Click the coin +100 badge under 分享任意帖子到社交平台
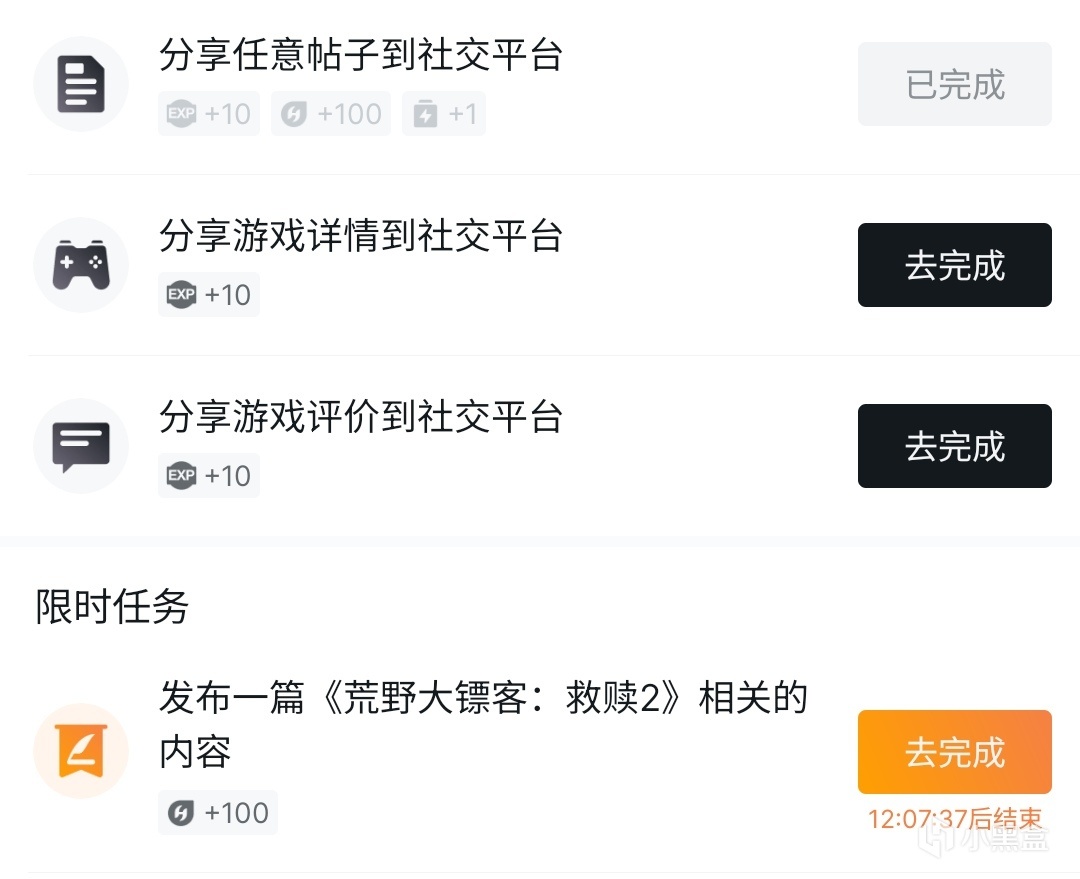 (x=331, y=114)
